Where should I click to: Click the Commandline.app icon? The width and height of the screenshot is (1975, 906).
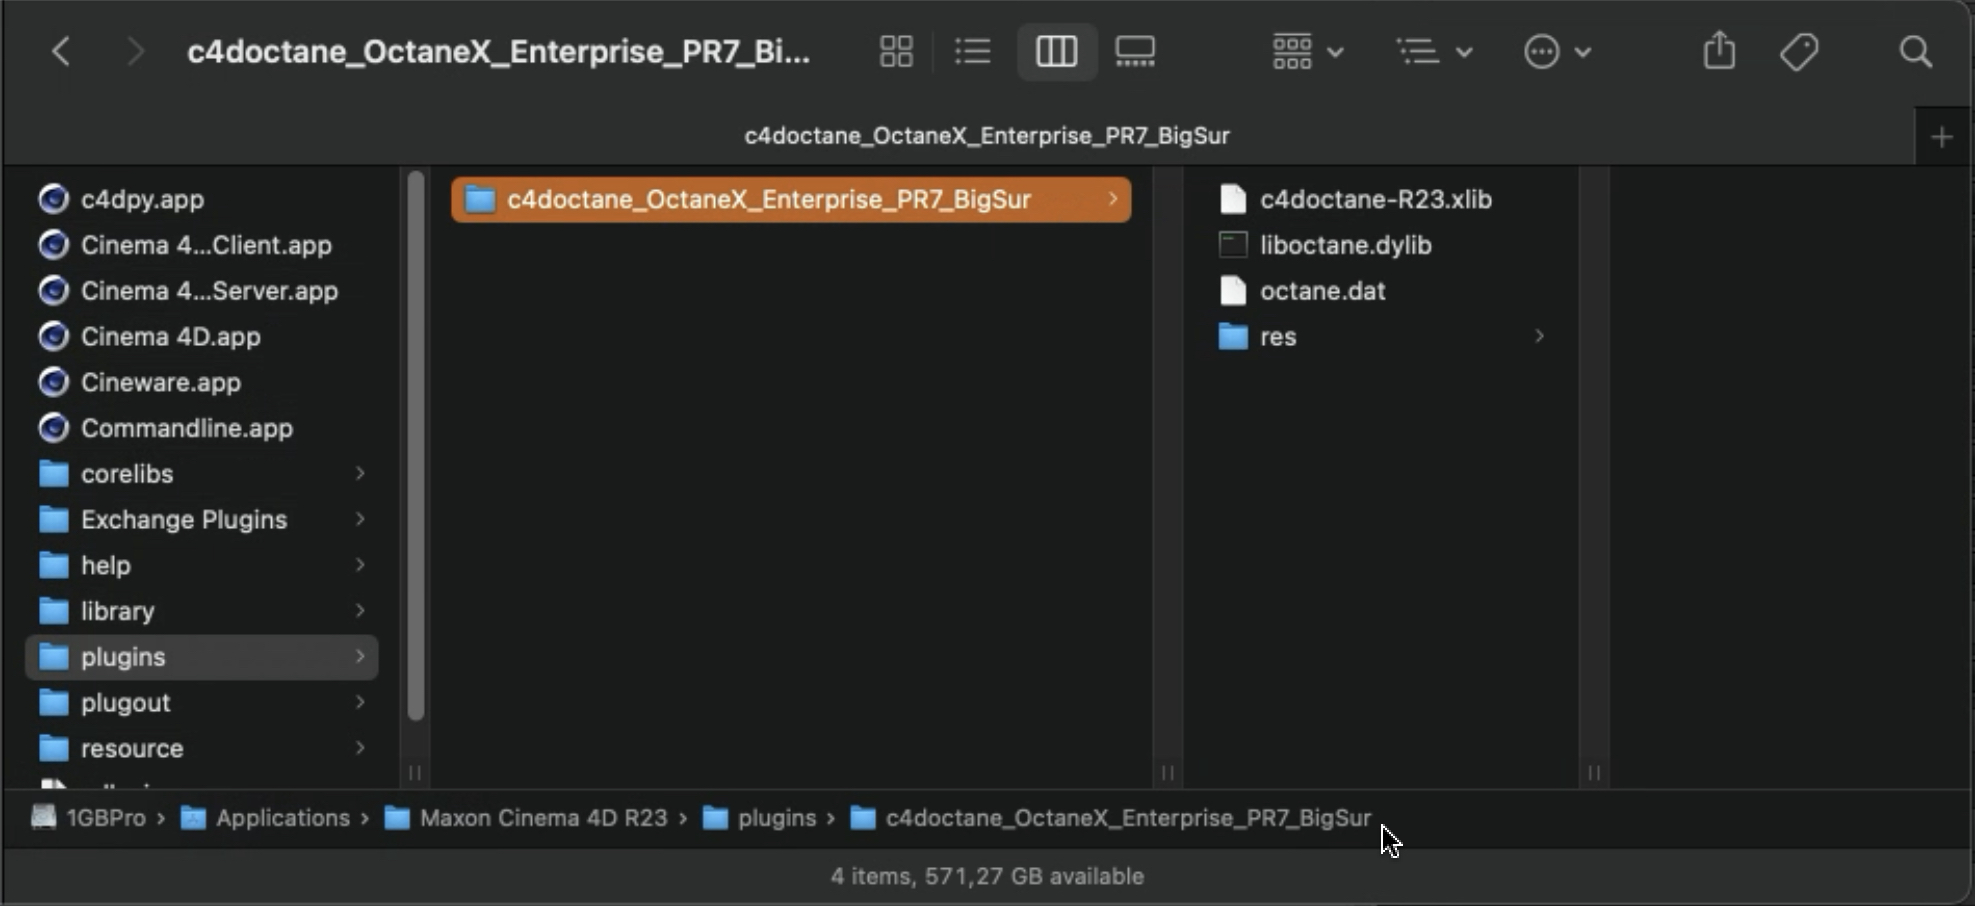(x=53, y=428)
